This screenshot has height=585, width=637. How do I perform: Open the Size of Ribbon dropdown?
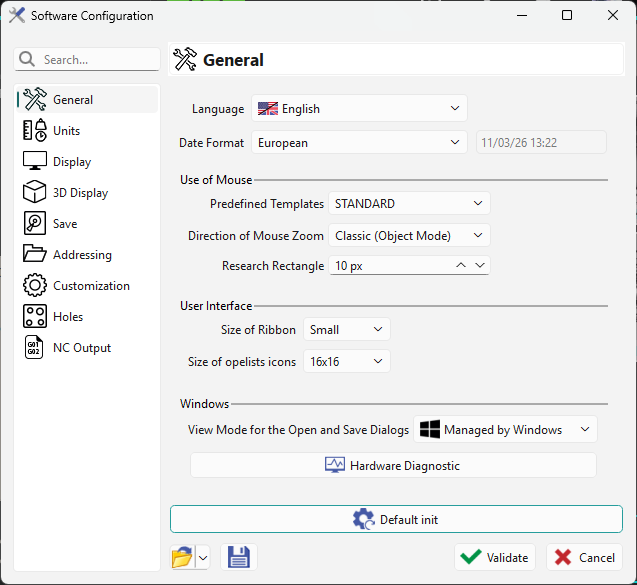(x=346, y=329)
